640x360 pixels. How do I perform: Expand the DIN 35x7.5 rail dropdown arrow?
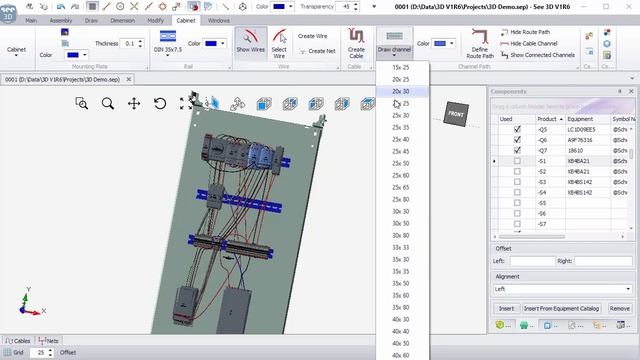(x=168, y=55)
